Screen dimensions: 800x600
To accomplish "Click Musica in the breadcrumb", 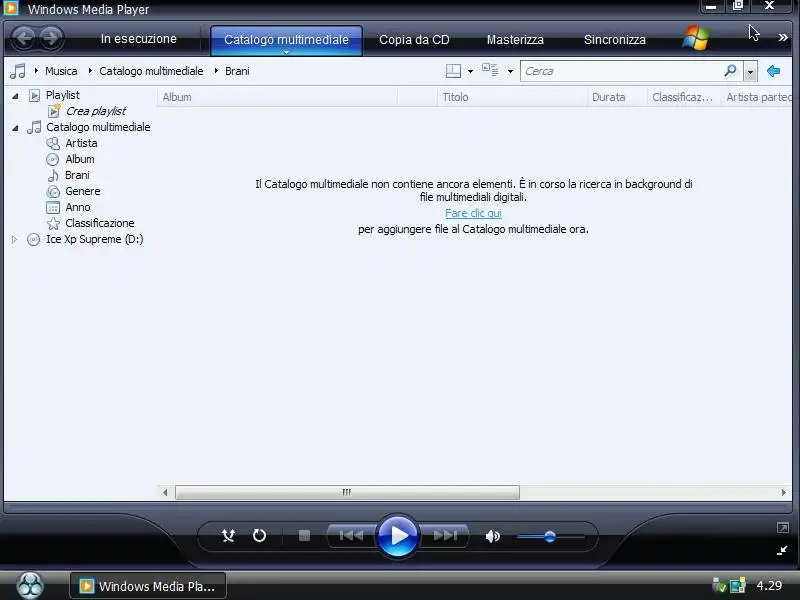I will pos(61,71).
